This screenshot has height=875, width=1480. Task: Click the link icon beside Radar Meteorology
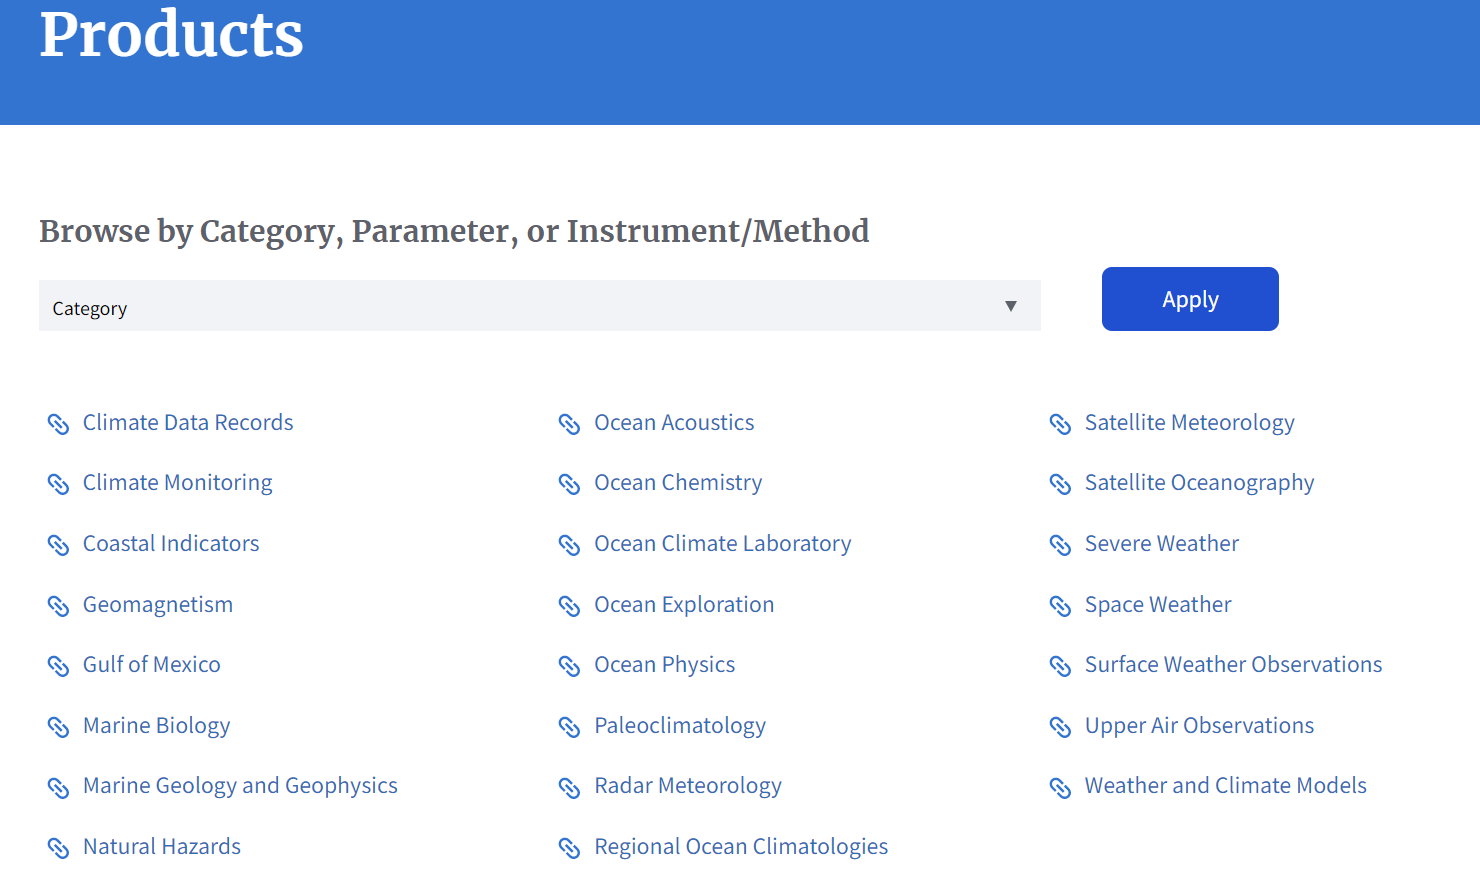[569, 788]
